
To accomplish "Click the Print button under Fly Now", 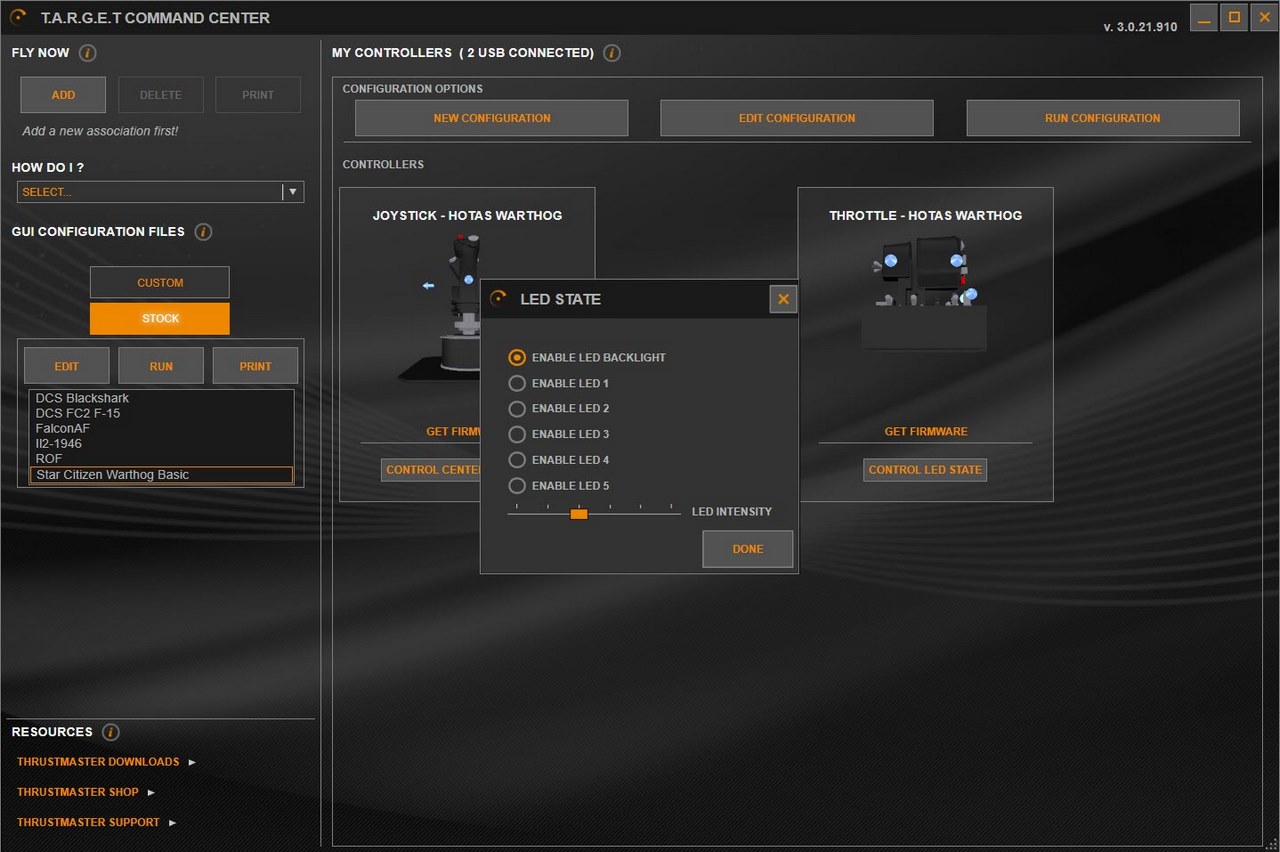I will point(258,95).
